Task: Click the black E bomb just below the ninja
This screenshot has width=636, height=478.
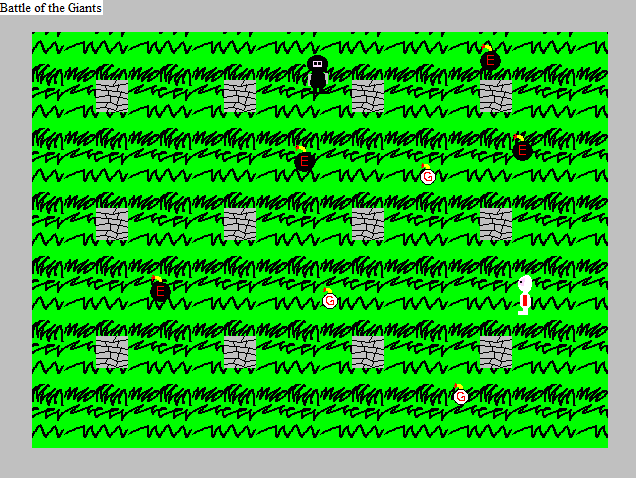Action: tap(305, 160)
